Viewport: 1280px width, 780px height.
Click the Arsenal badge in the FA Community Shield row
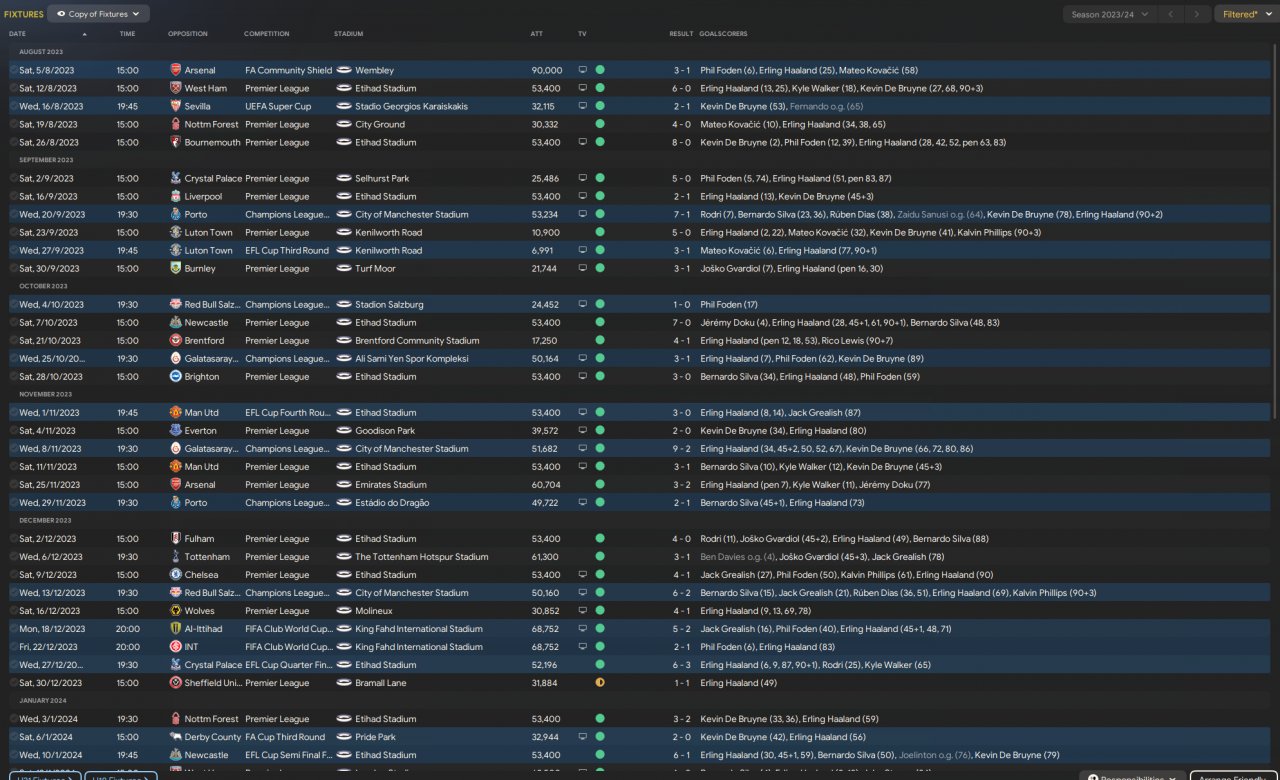click(x=176, y=71)
